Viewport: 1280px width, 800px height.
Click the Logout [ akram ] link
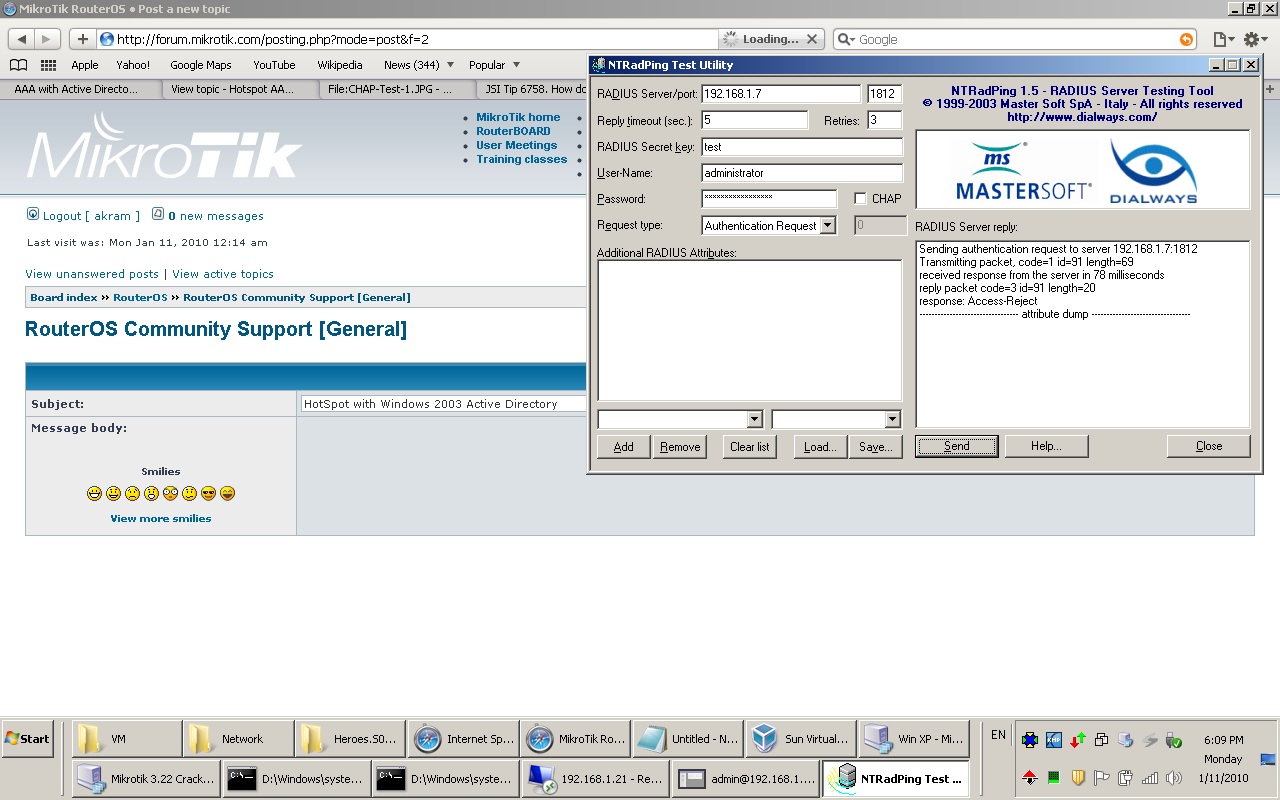coord(90,216)
